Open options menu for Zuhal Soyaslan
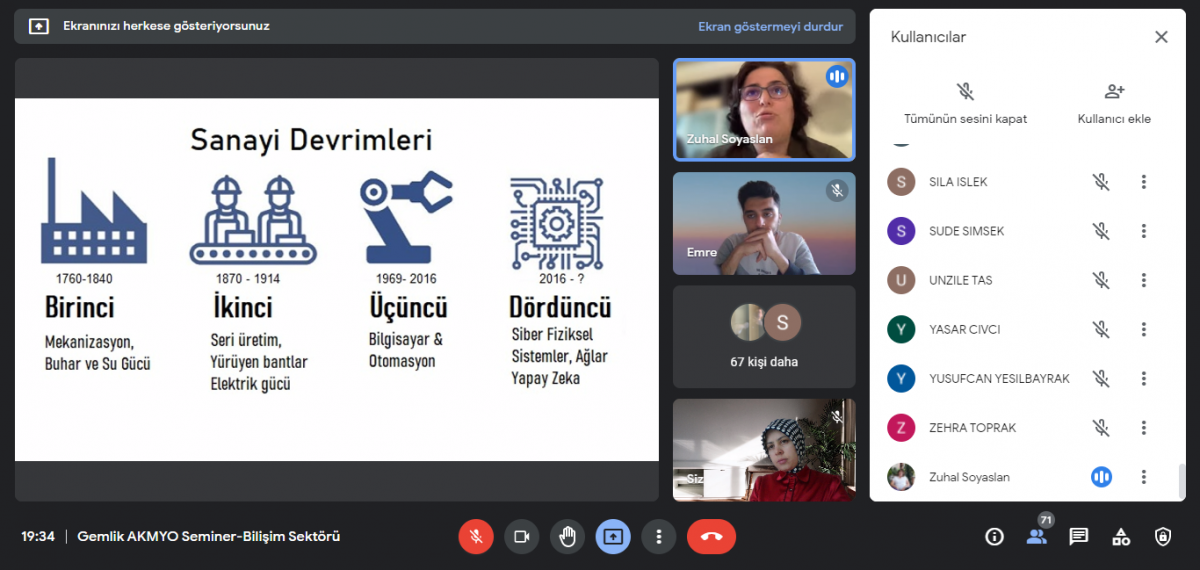The image size is (1200, 570). tap(1144, 477)
